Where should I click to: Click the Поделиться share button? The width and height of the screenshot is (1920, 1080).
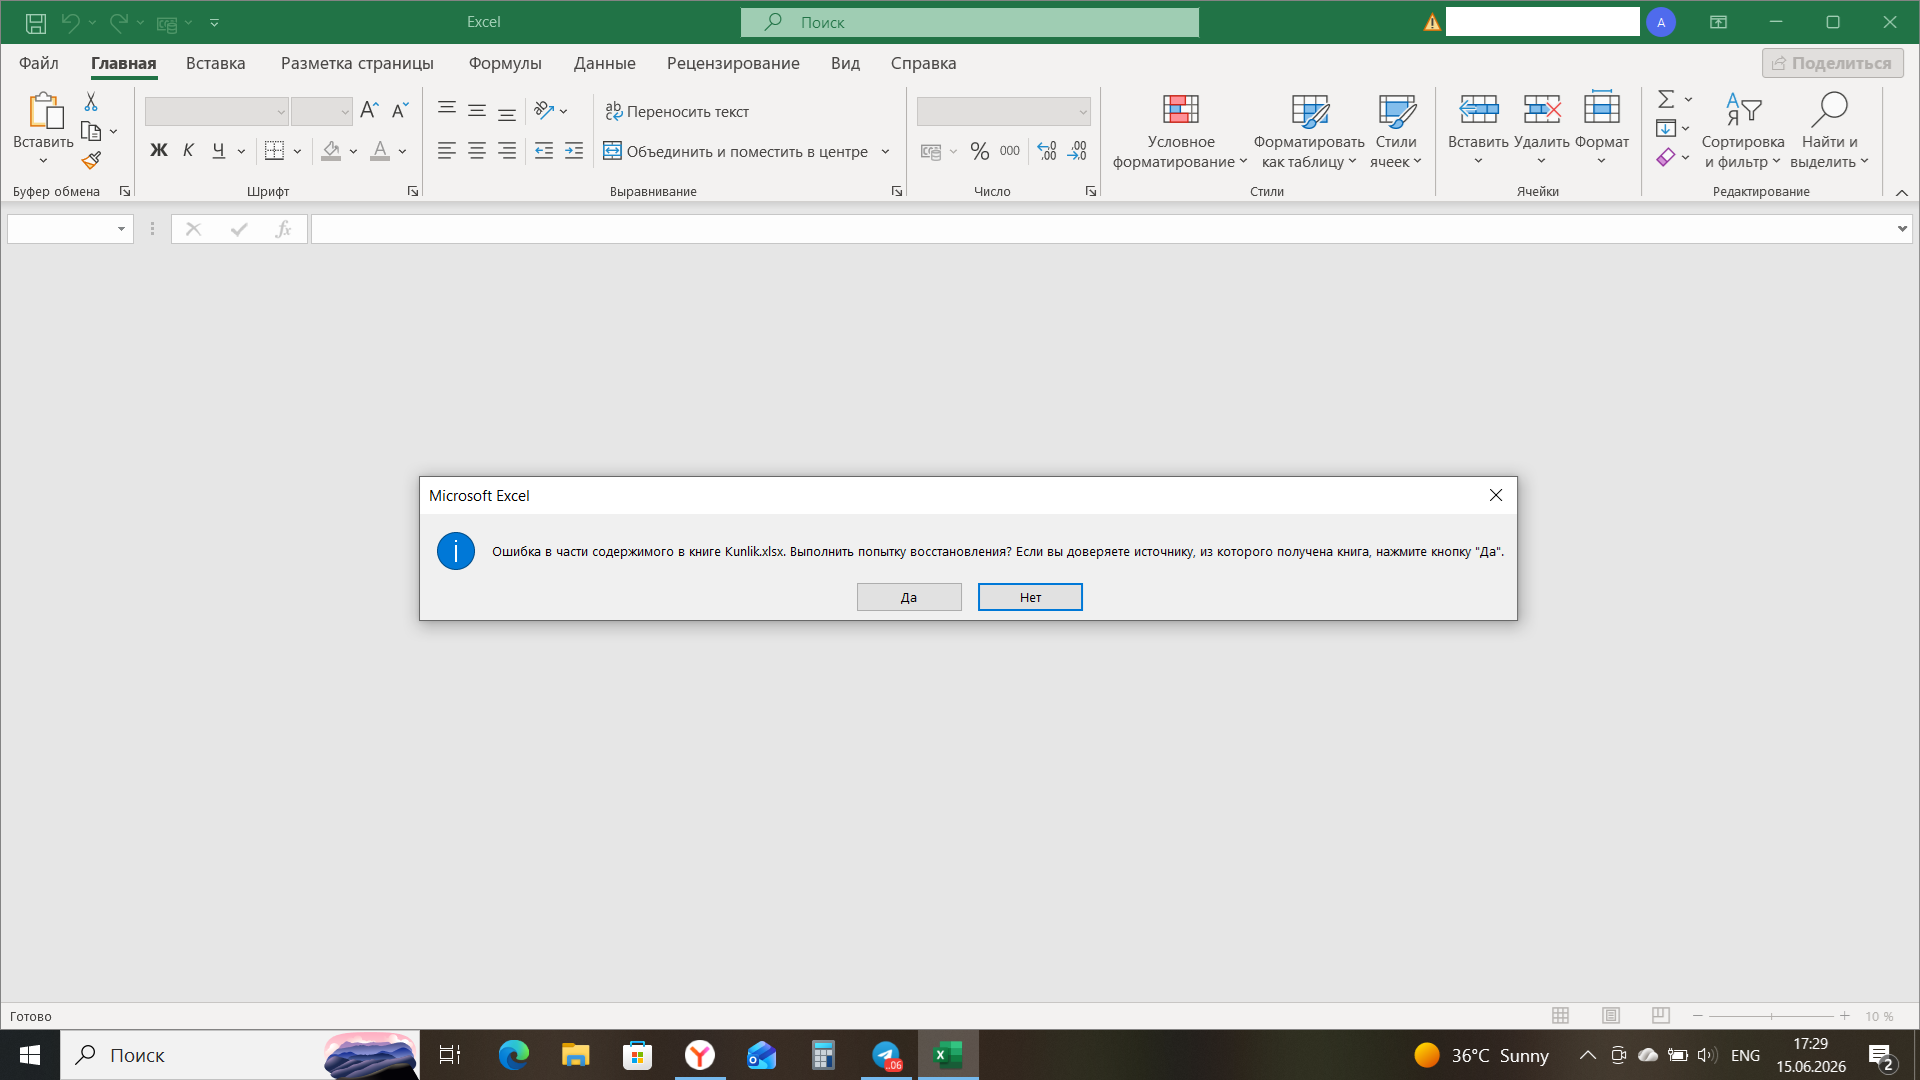coord(1832,63)
